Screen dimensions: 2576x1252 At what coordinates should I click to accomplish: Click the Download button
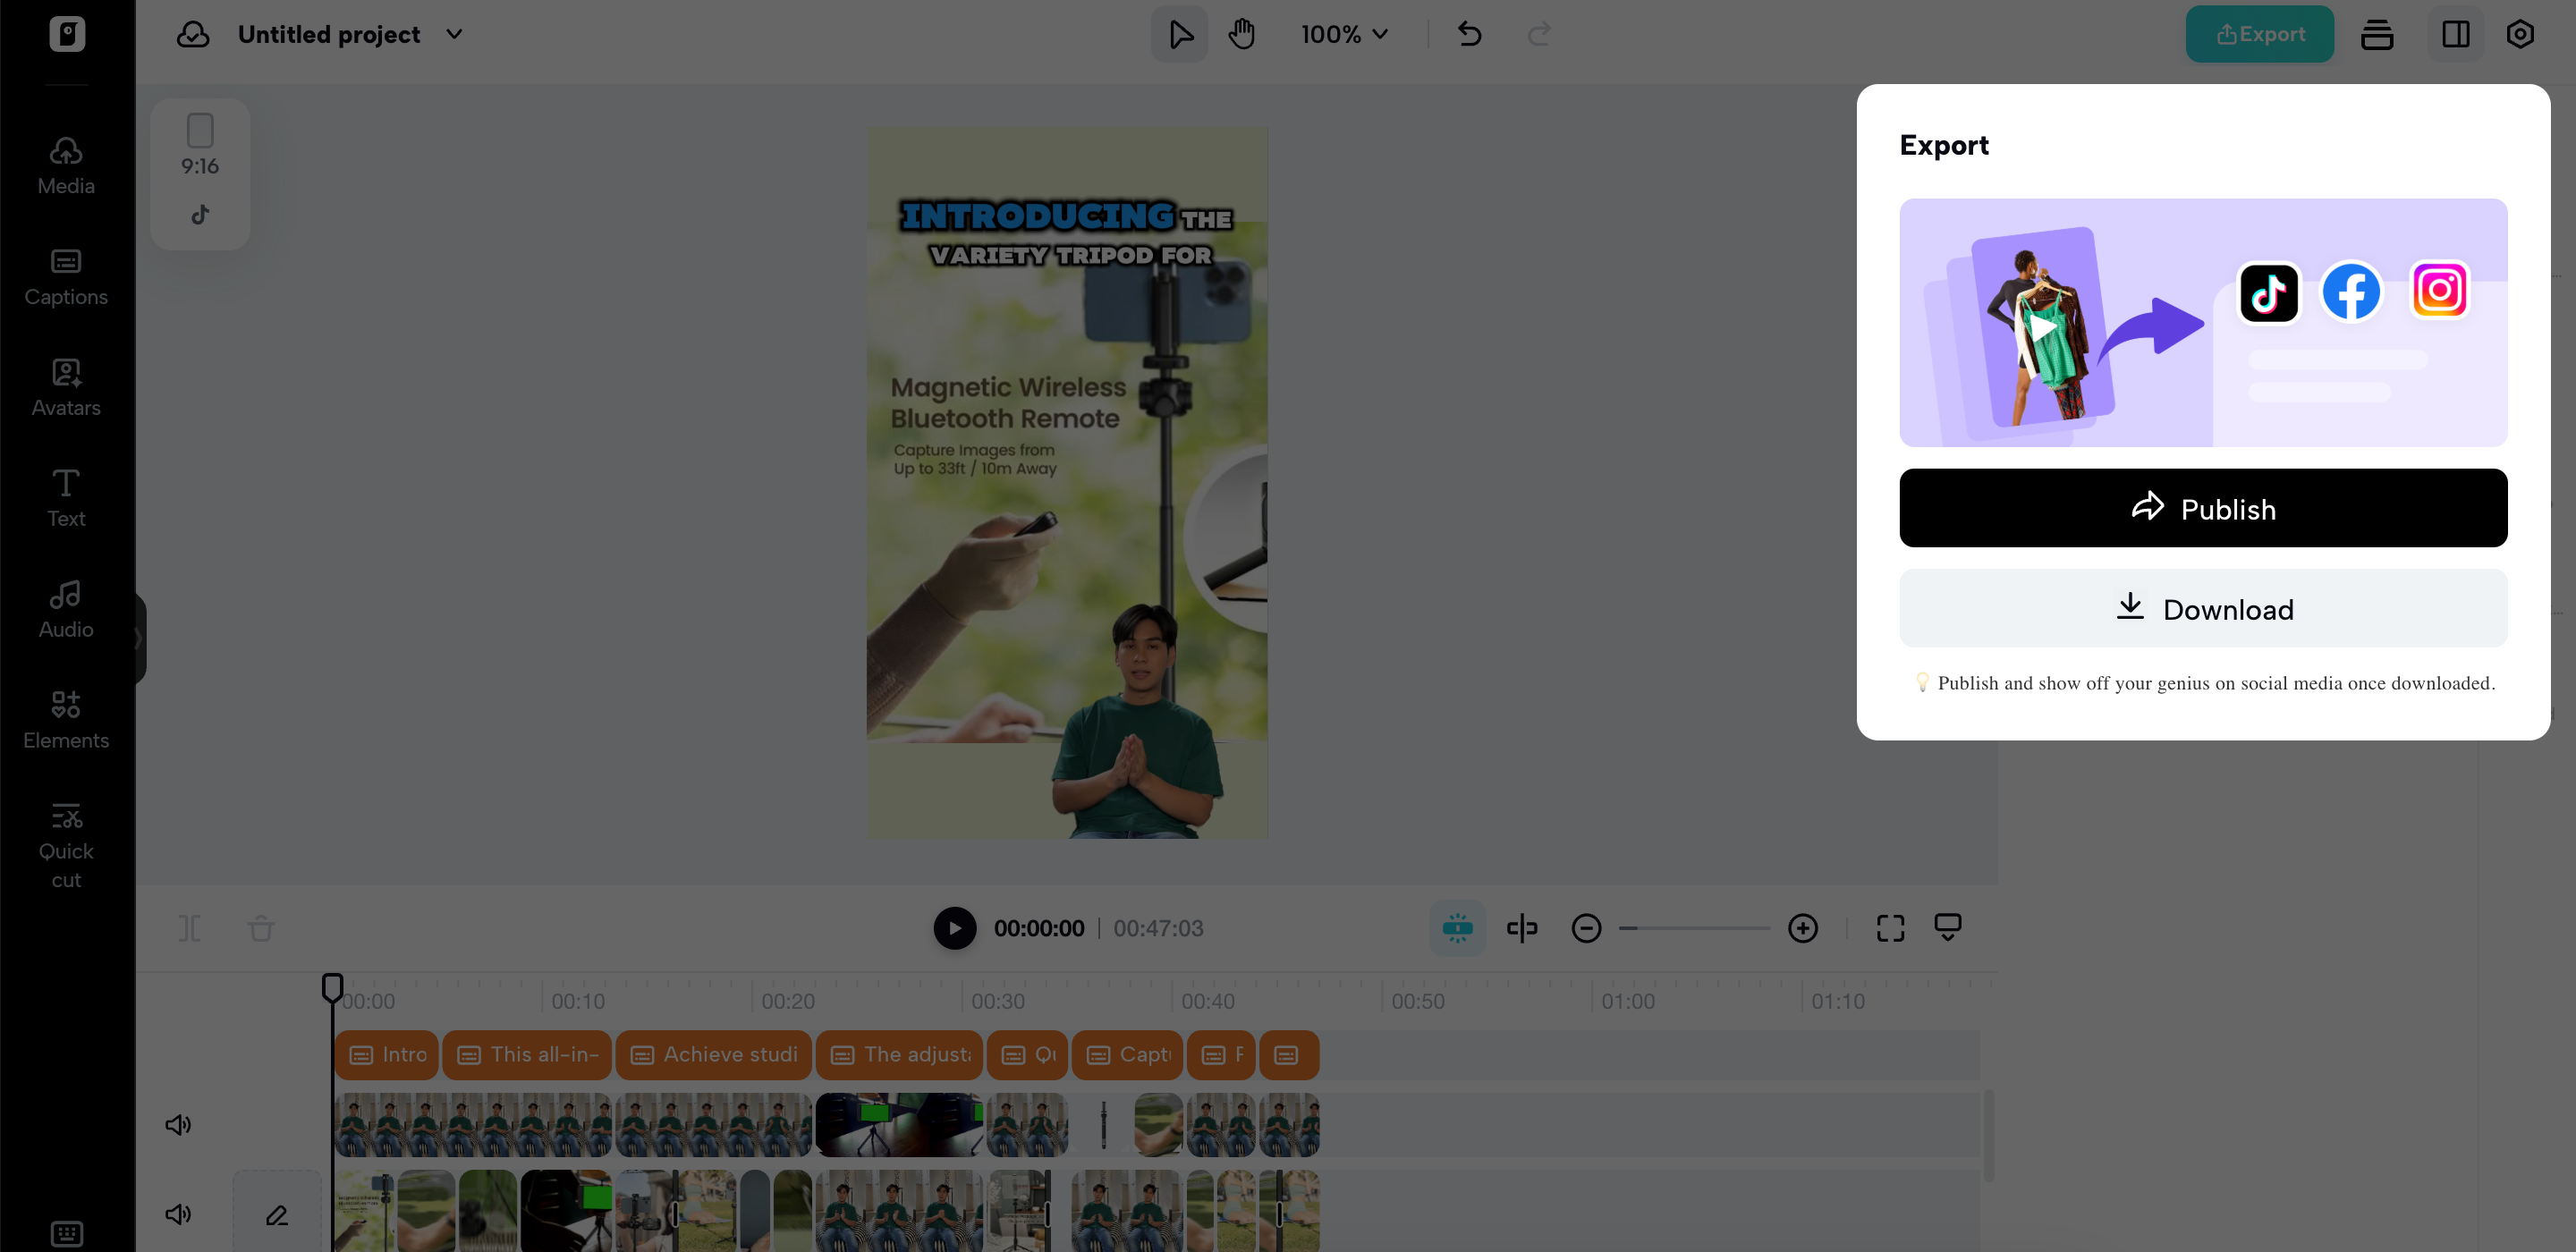coord(2202,609)
